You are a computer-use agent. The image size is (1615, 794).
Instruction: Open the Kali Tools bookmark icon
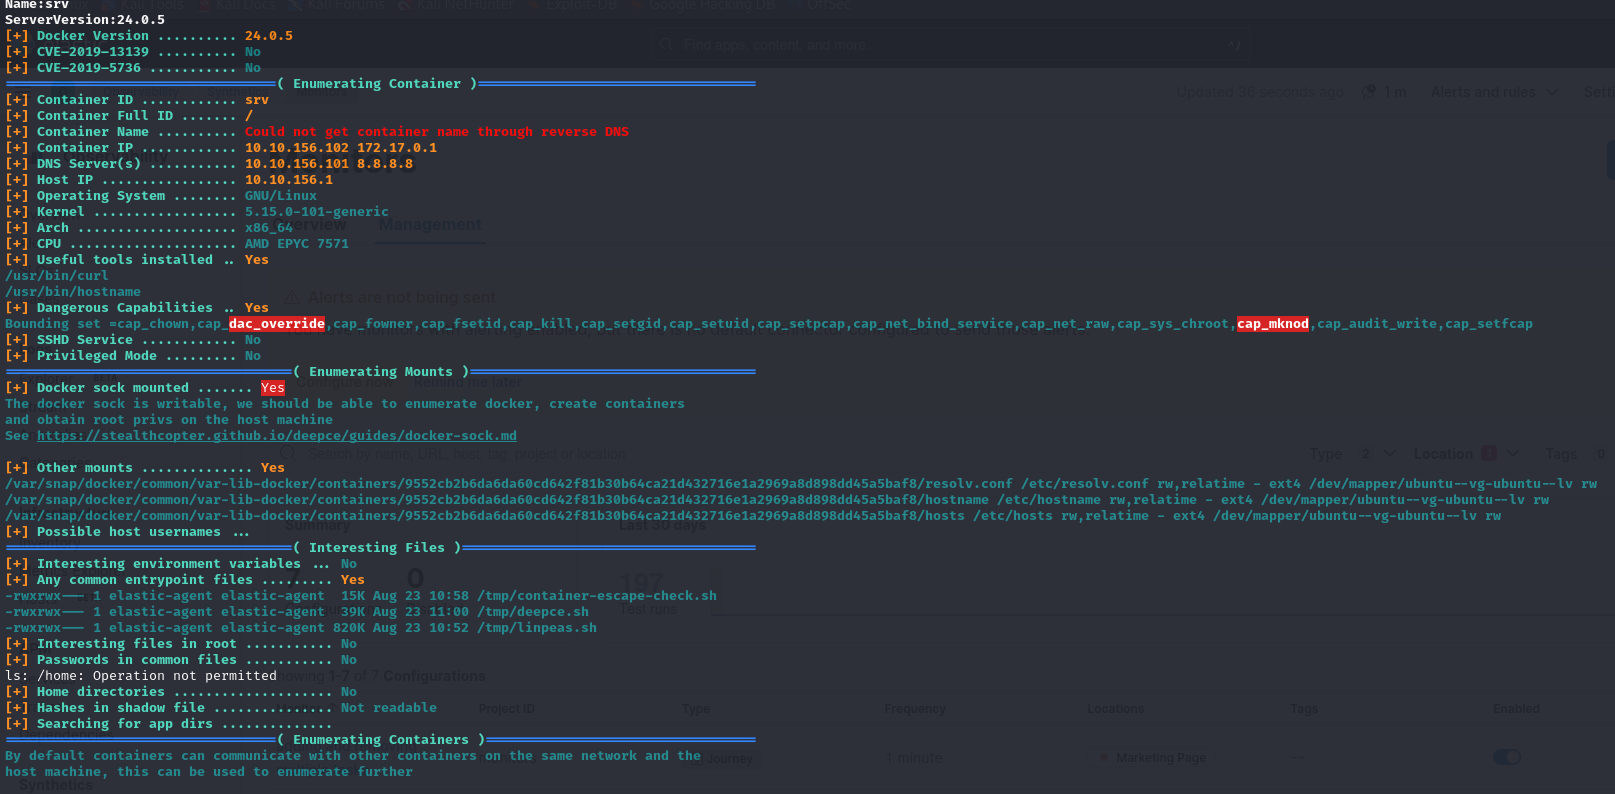click(x=109, y=5)
